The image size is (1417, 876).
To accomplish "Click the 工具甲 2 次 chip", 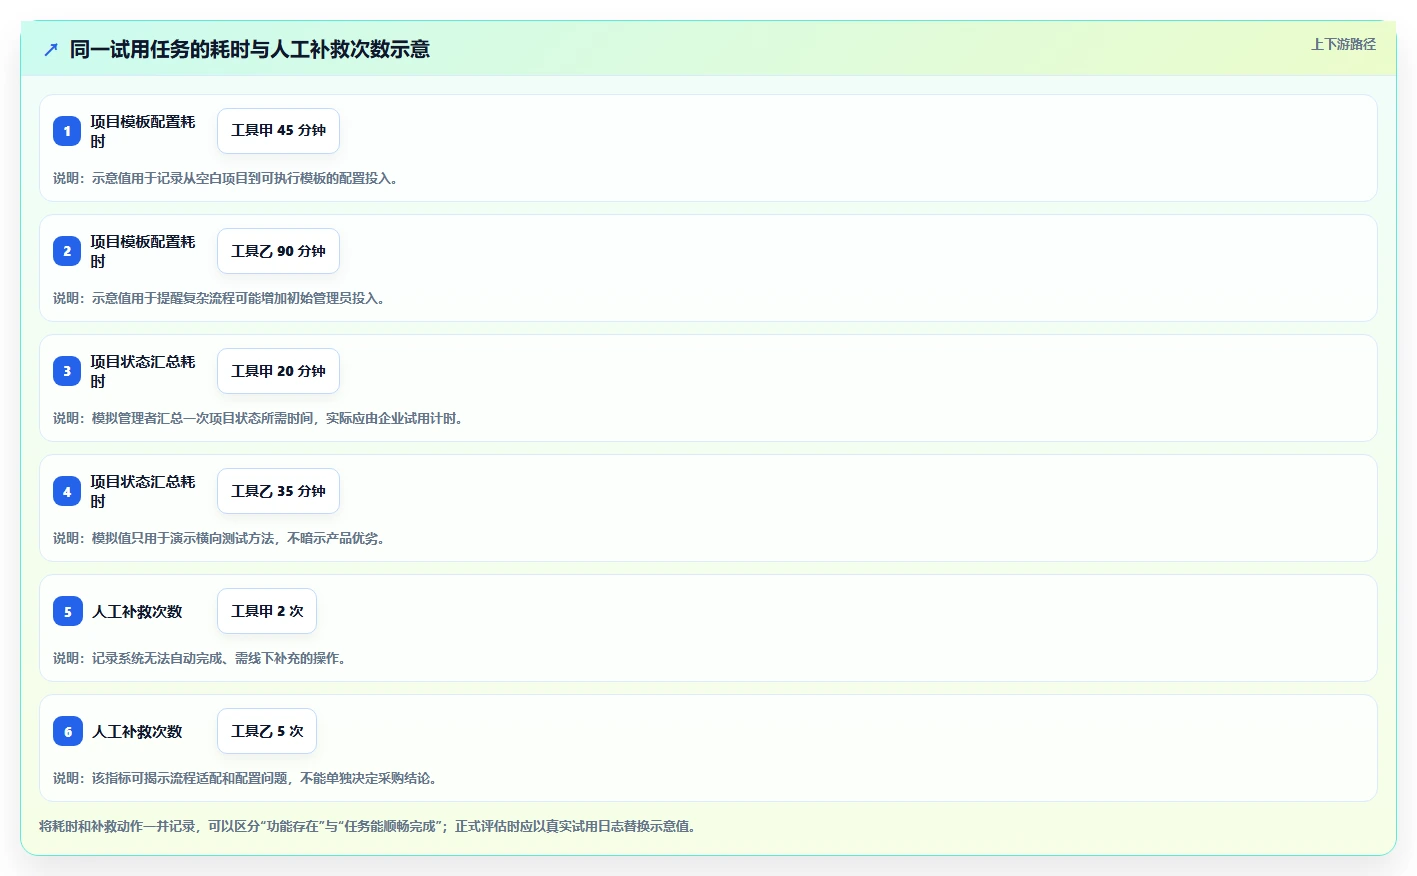I will 267,611.
